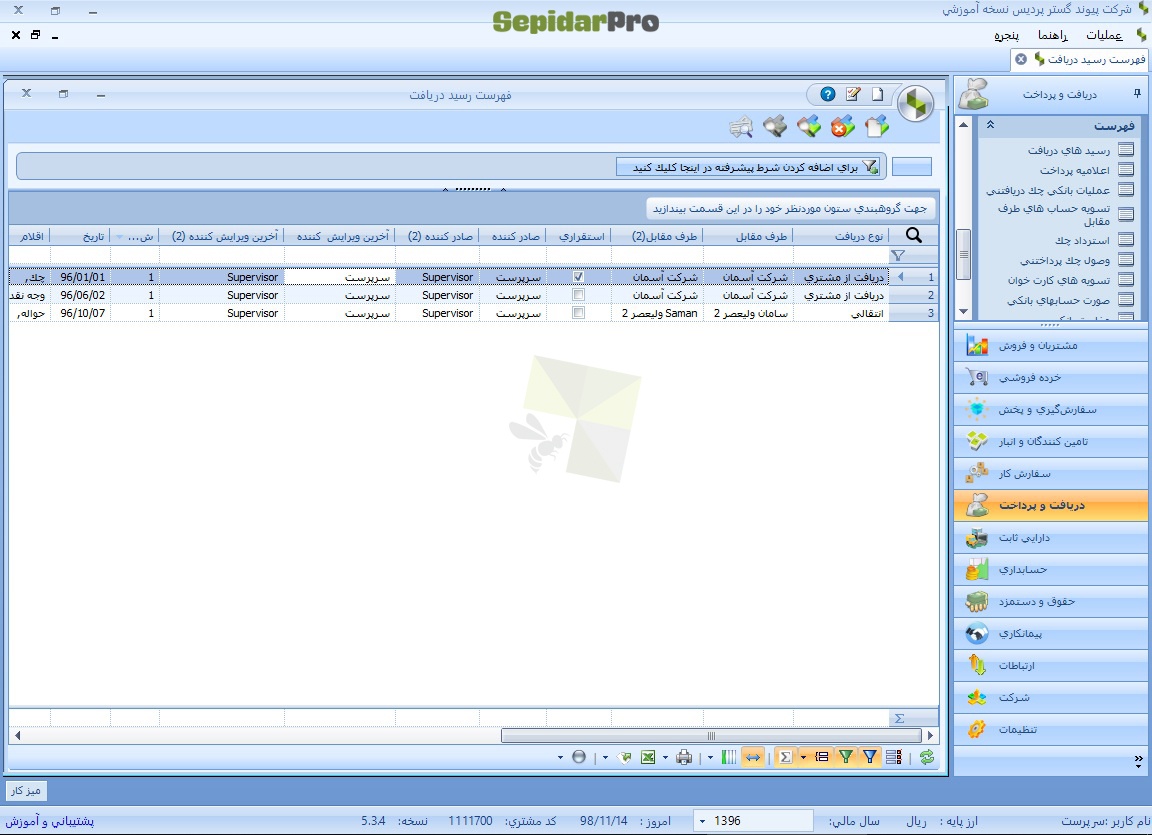The image size is (1152, 835).
Task: View the receipt with the colored magnifier icon
Action: pos(809,127)
